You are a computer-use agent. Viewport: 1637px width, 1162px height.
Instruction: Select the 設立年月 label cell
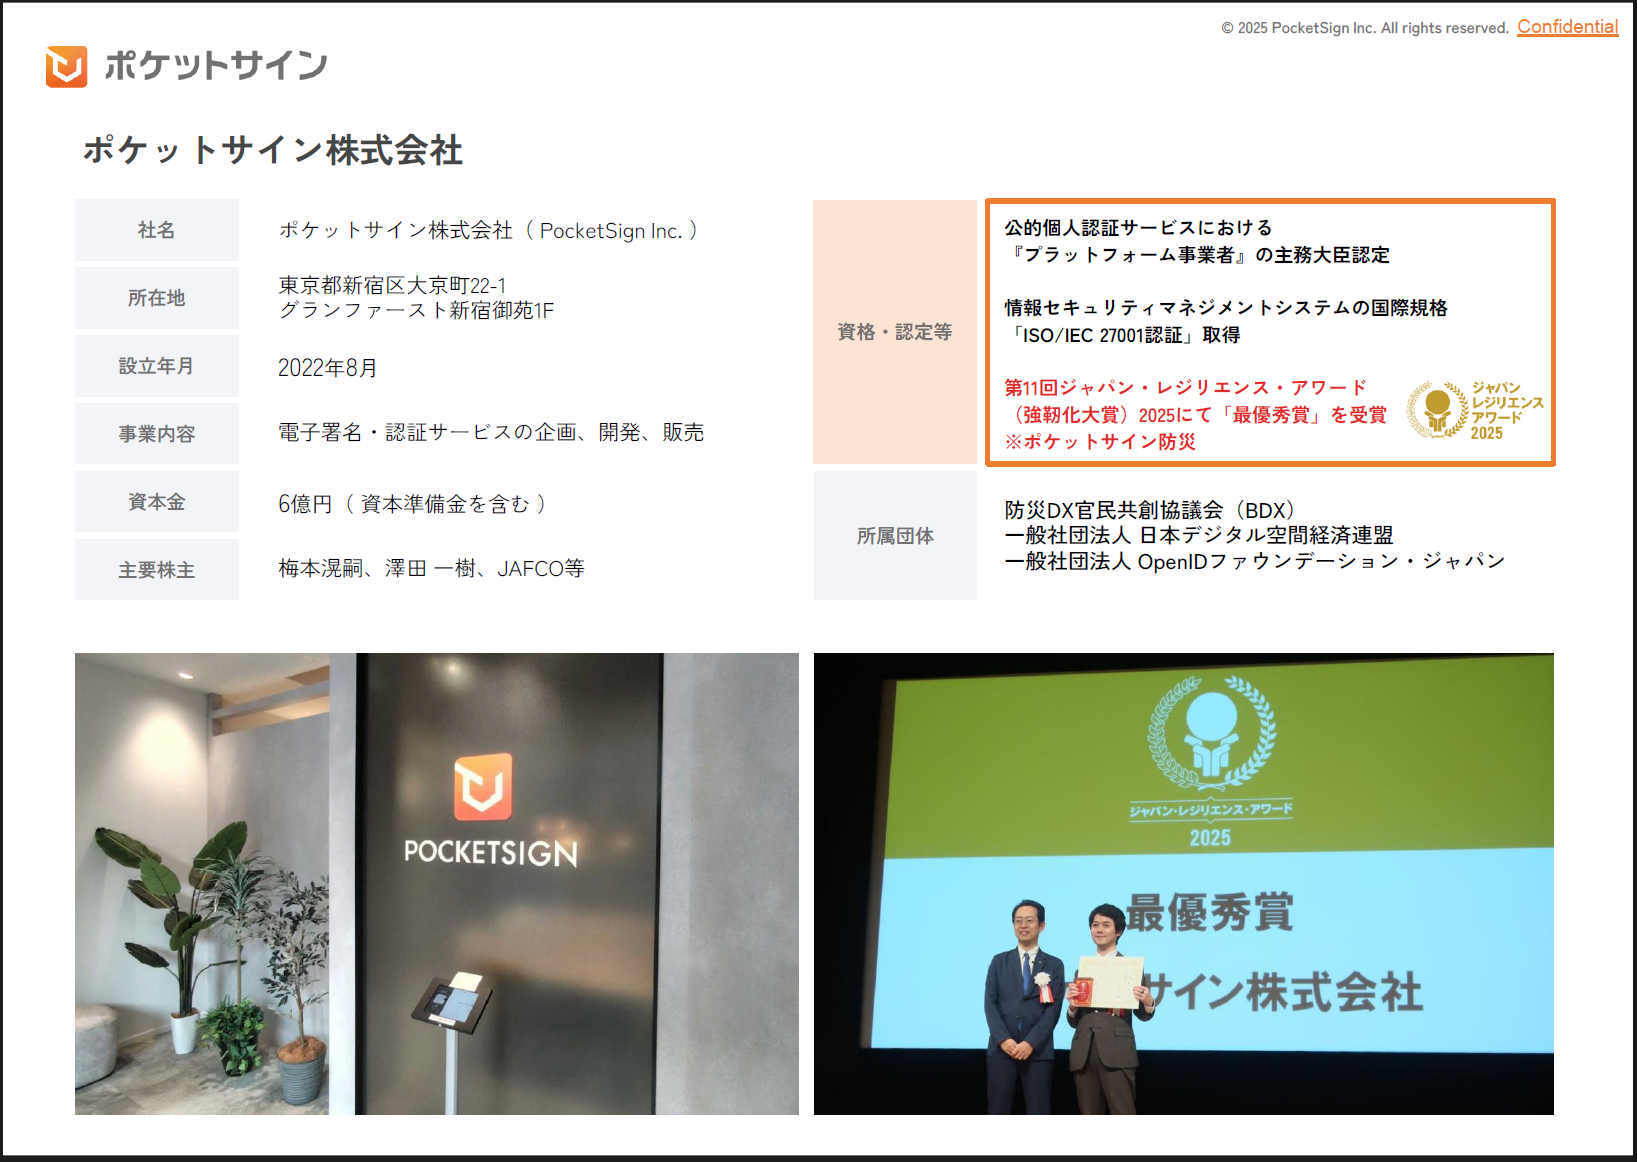pyautogui.click(x=156, y=366)
